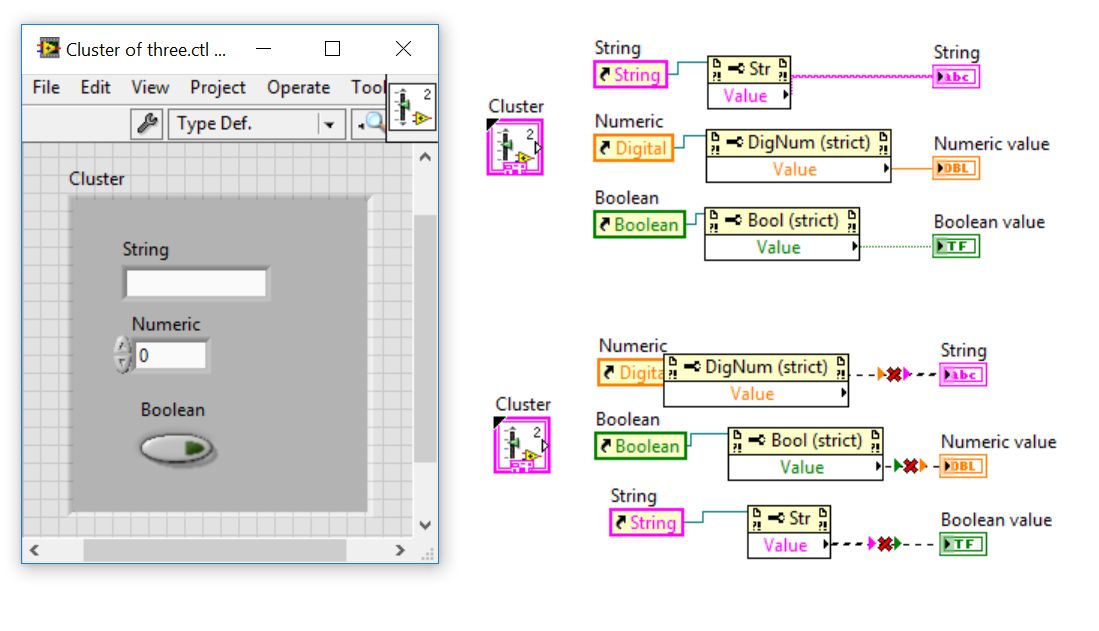The width and height of the screenshot is (1099, 631).
Task: Click the green Boolean reference in lower diagram
Action: 641,446
